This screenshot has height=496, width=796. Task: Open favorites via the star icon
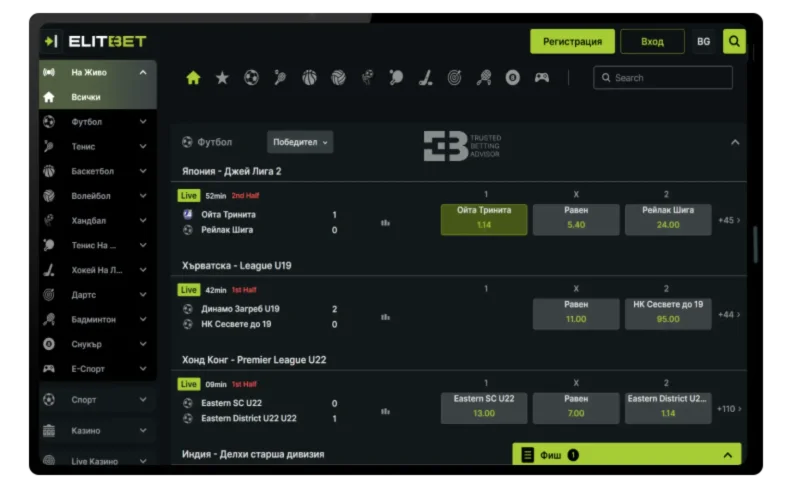(222, 78)
